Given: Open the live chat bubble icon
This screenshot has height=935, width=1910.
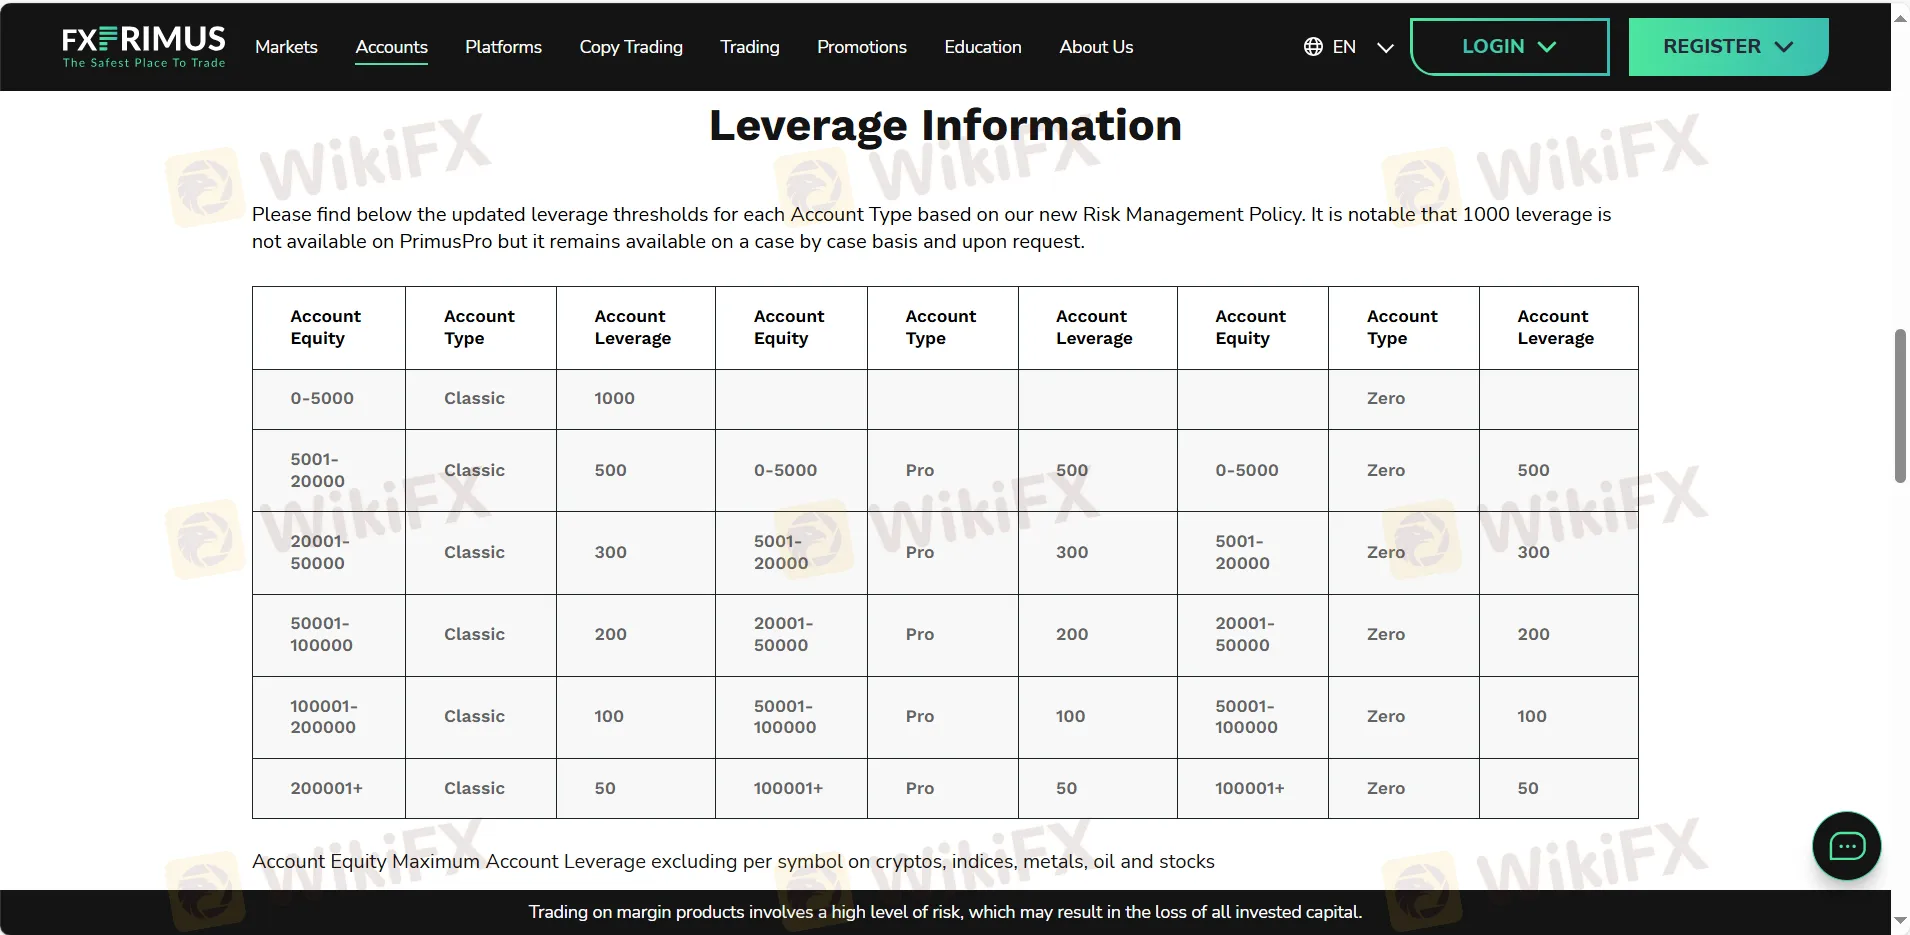Looking at the screenshot, I should click(1846, 846).
